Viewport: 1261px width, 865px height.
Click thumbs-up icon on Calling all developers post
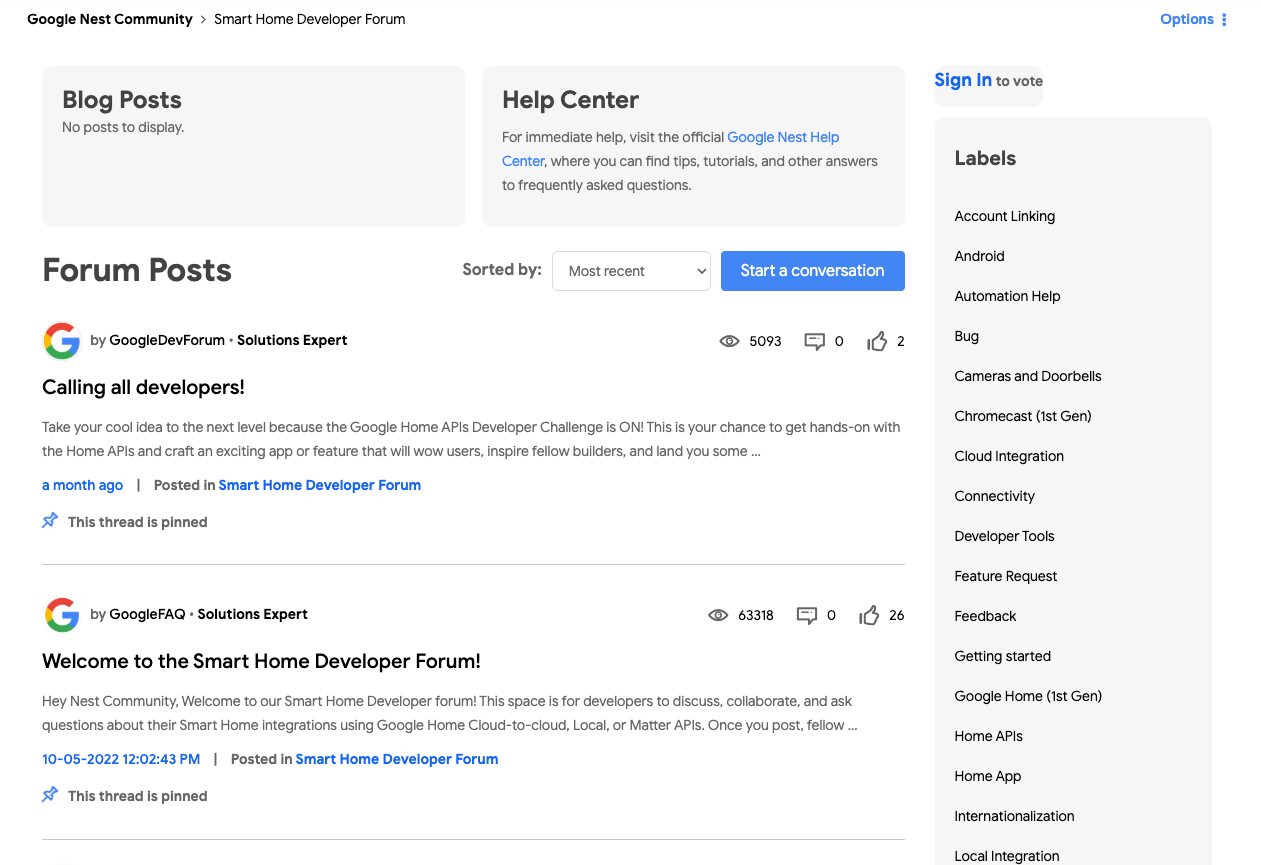coord(877,342)
